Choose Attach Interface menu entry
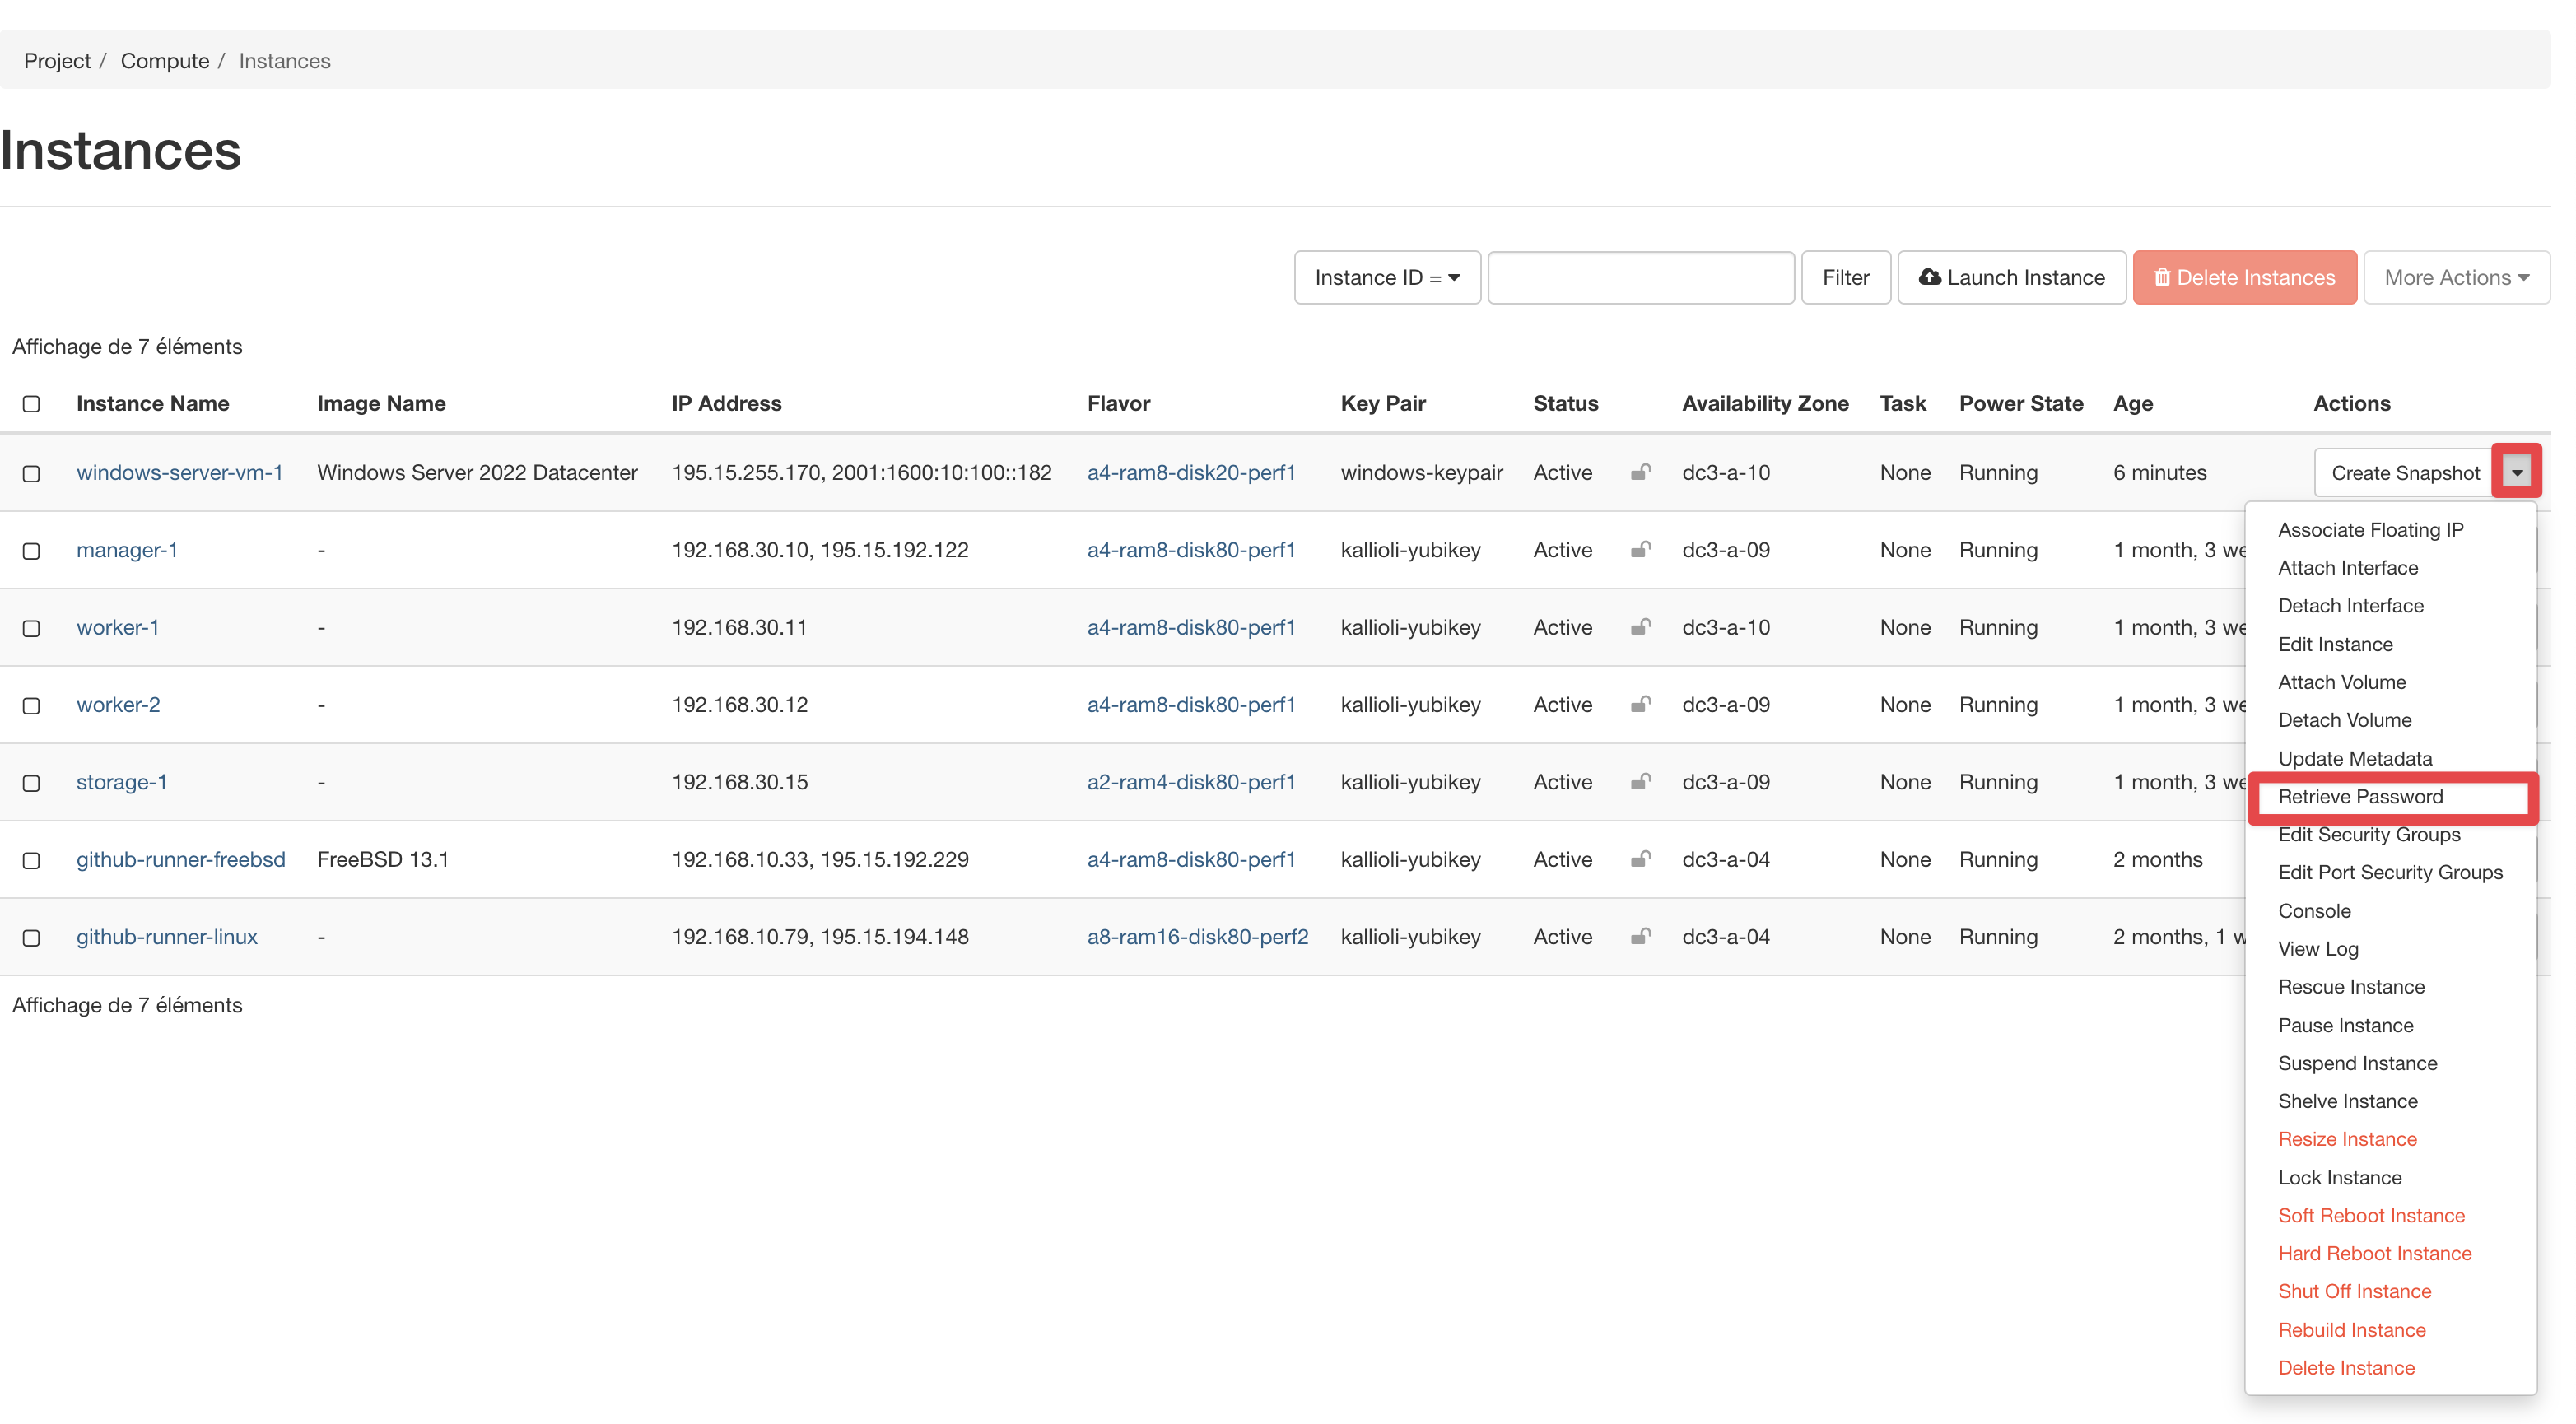 [x=2347, y=568]
